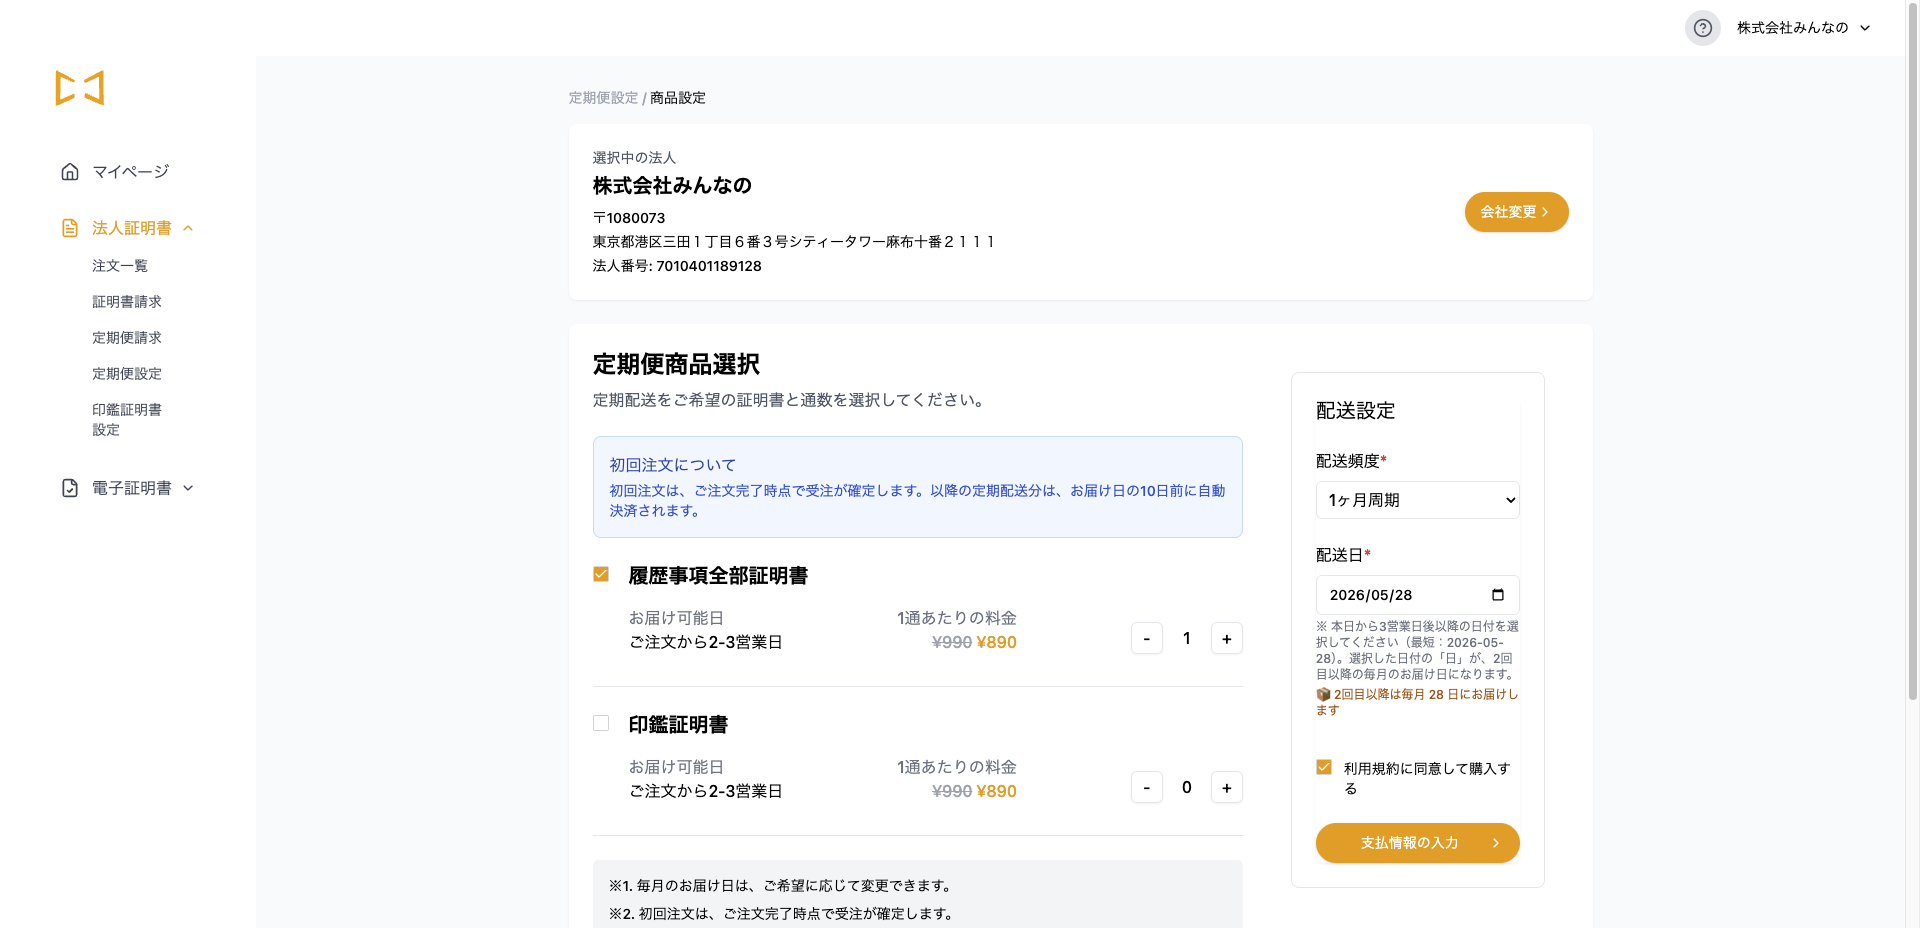Open 定期便設定 in sidebar
This screenshot has height=928, width=1920.
127,374
